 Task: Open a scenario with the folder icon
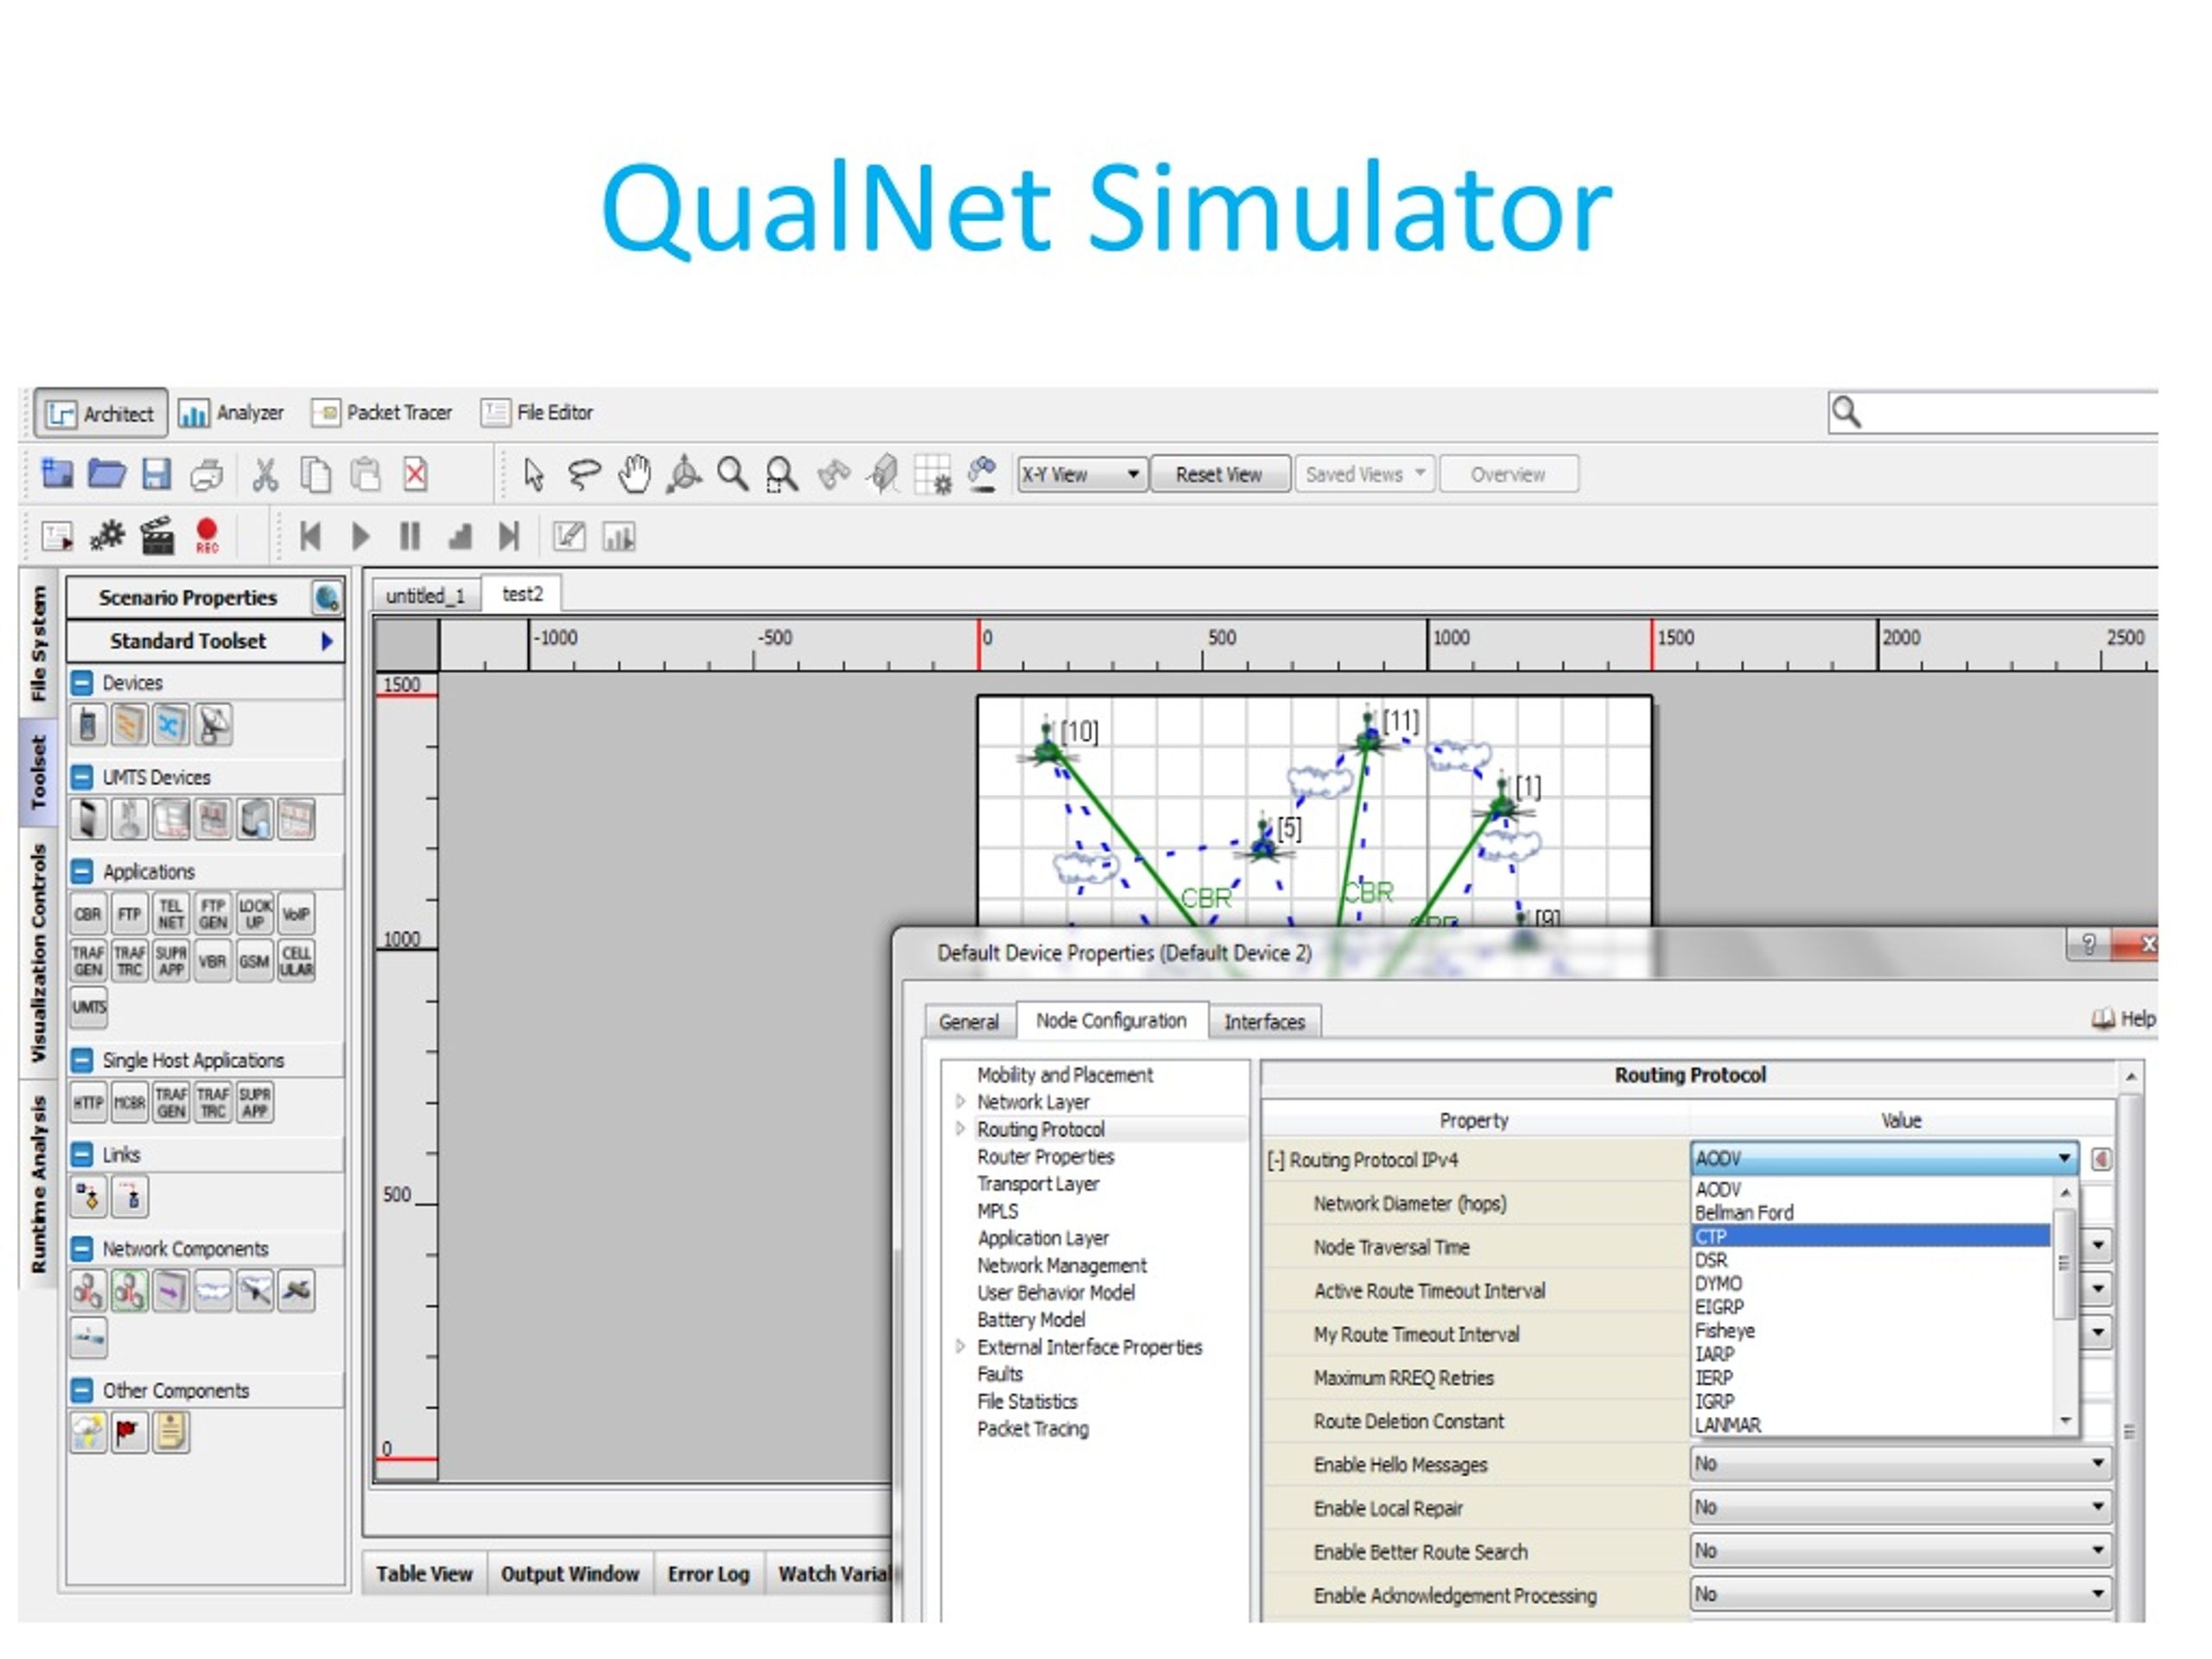[x=106, y=474]
